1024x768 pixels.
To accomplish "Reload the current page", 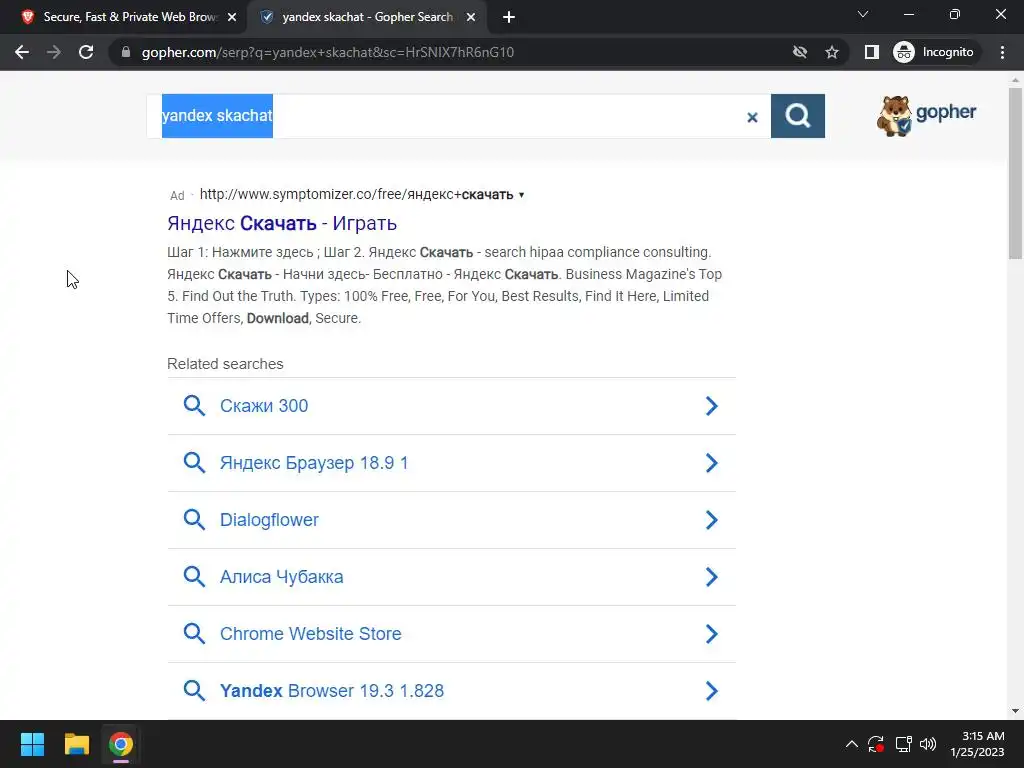I will pos(86,52).
